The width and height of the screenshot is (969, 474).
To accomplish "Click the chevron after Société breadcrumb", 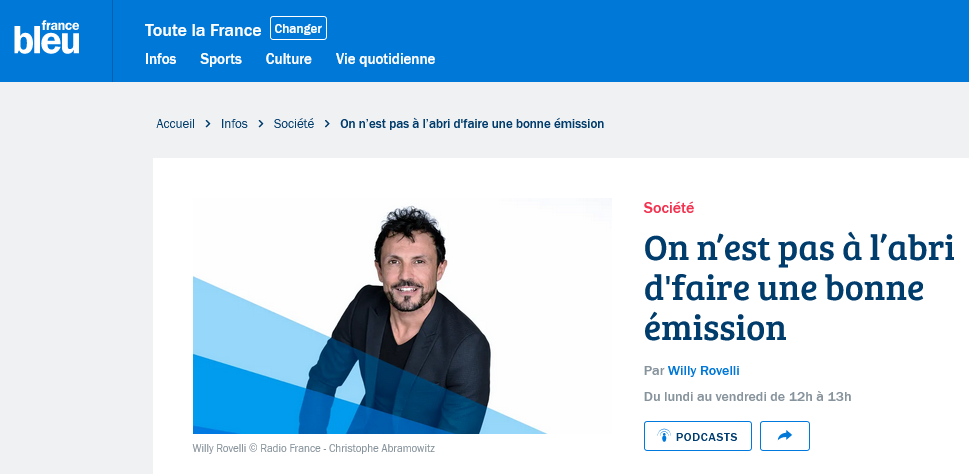I will click(328, 124).
